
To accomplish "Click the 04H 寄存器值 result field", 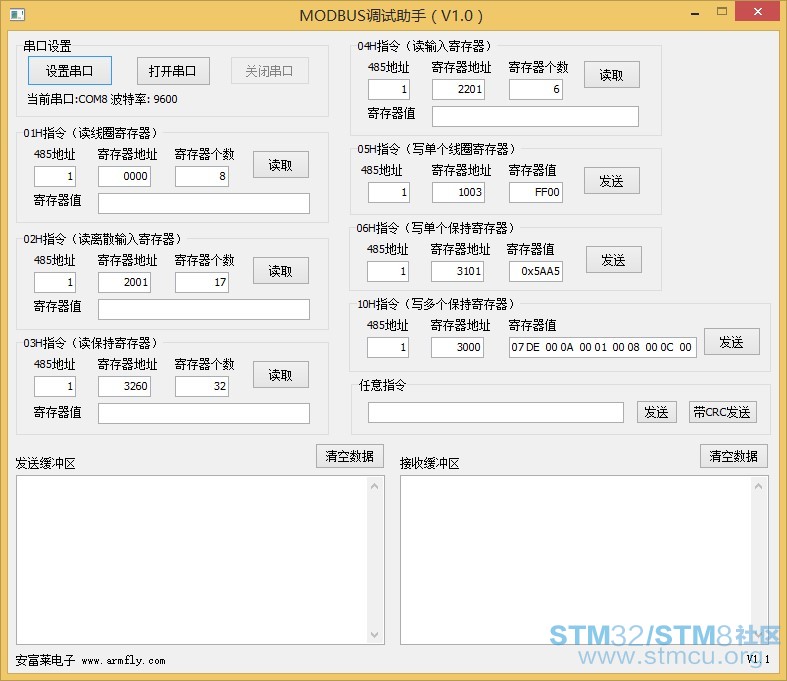I will pyautogui.click(x=536, y=116).
